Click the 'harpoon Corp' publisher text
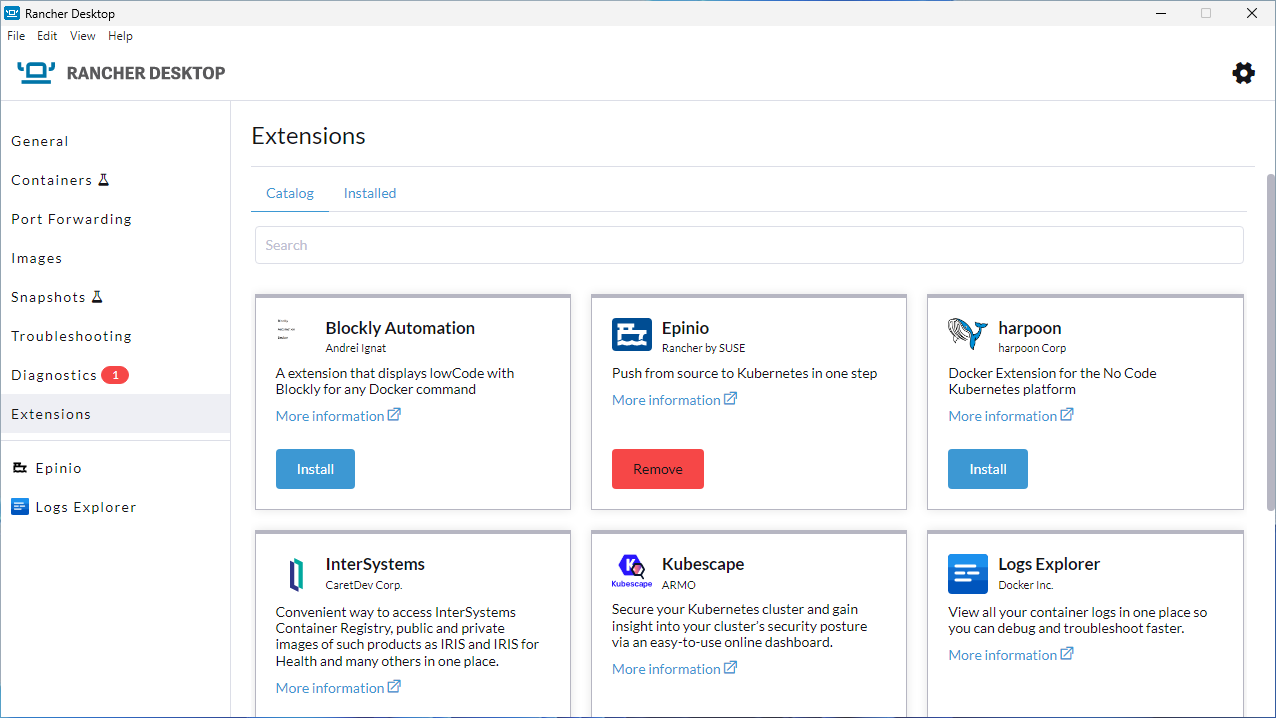The height and width of the screenshot is (718, 1276). click(1032, 348)
